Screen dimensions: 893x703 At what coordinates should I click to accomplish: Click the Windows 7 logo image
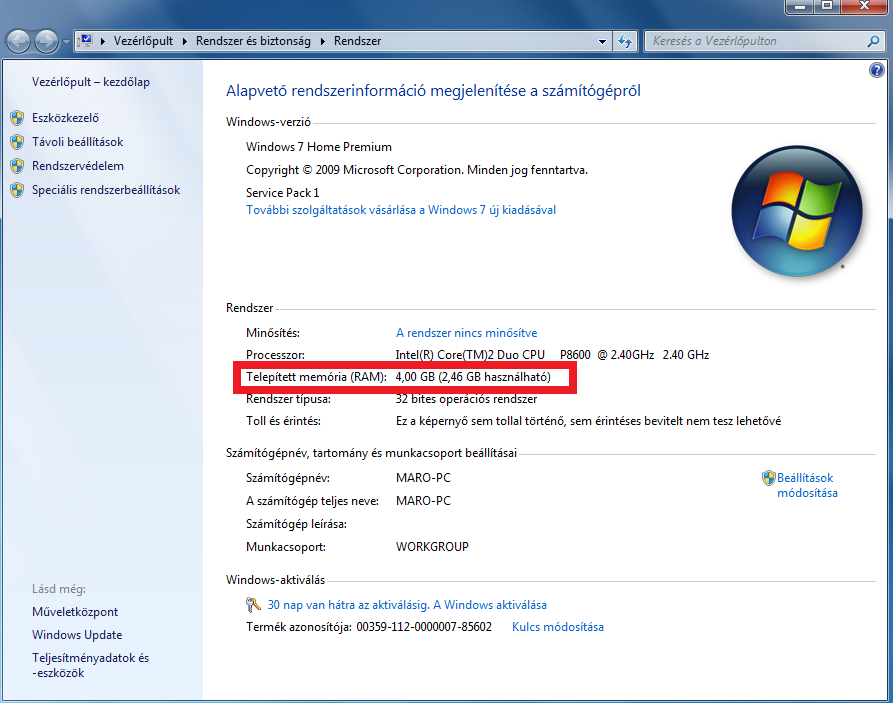(x=797, y=211)
